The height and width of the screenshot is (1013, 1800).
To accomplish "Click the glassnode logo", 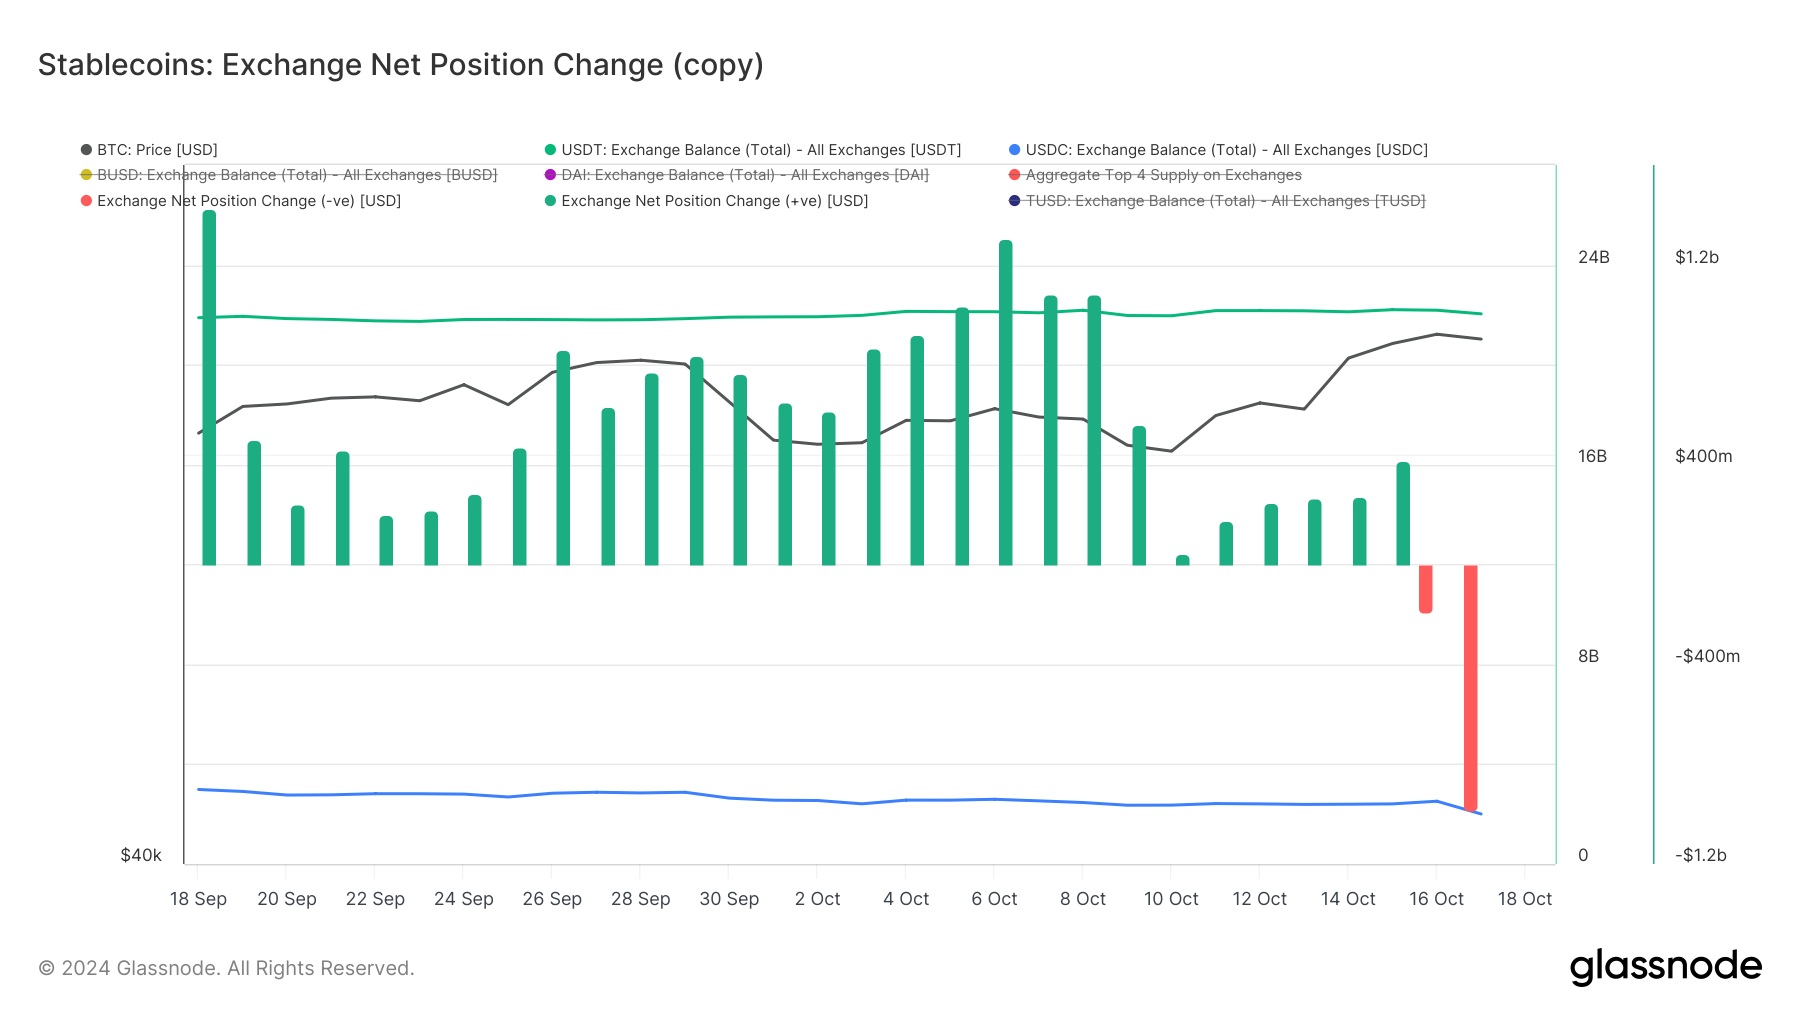I will 1665,967.
